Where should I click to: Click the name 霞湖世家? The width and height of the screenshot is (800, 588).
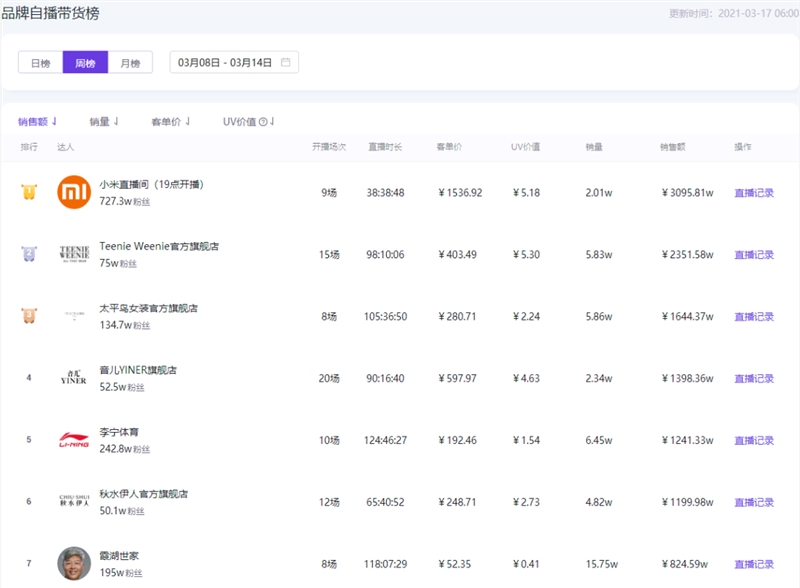[119, 556]
